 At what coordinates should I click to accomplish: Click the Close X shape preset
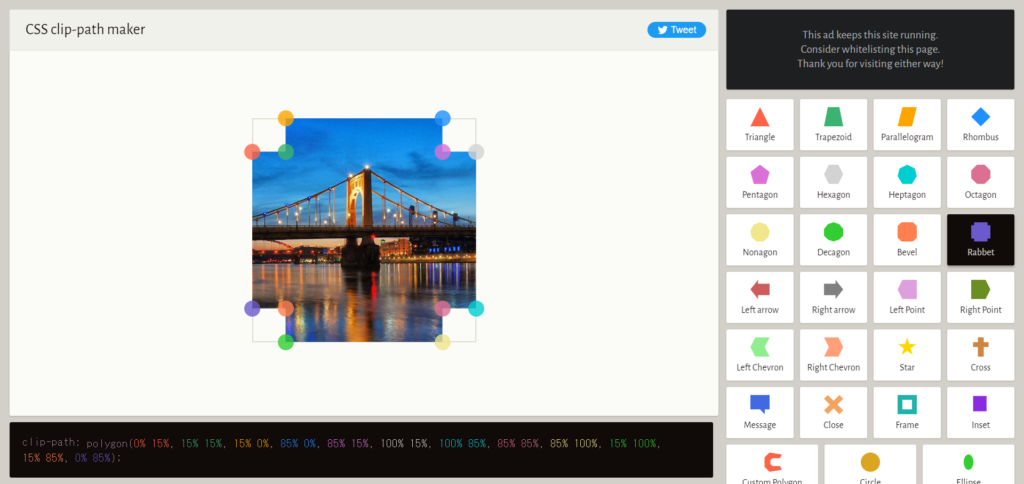pyautogui.click(x=833, y=412)
